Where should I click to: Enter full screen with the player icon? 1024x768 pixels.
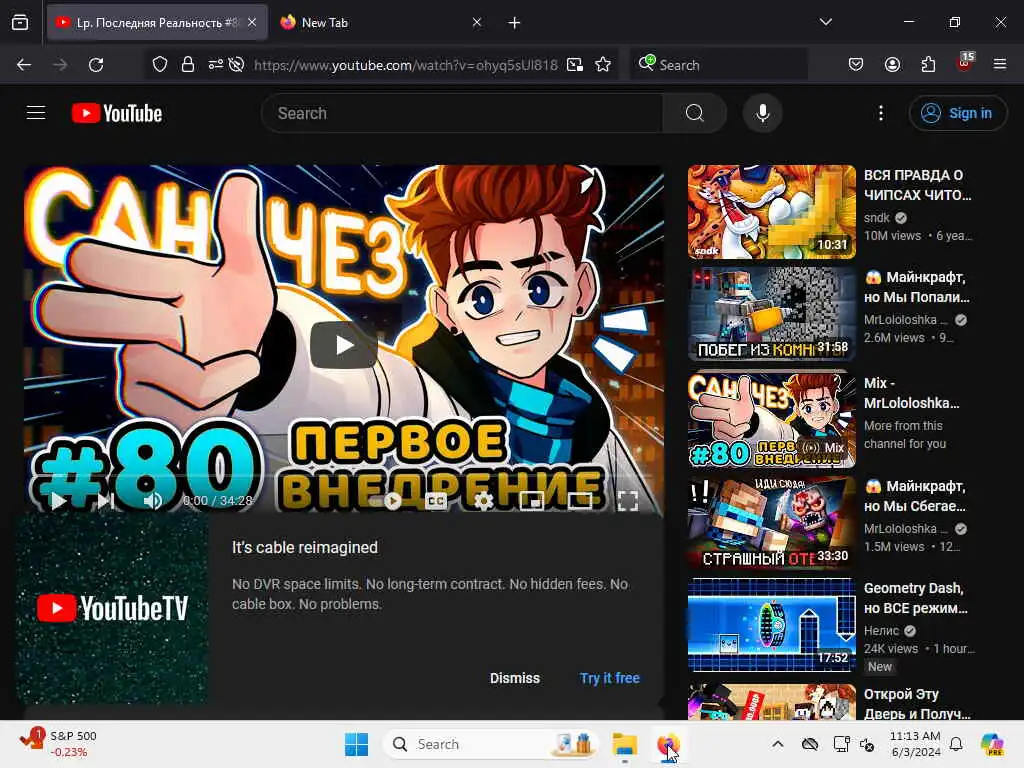[x=628, y=501]
